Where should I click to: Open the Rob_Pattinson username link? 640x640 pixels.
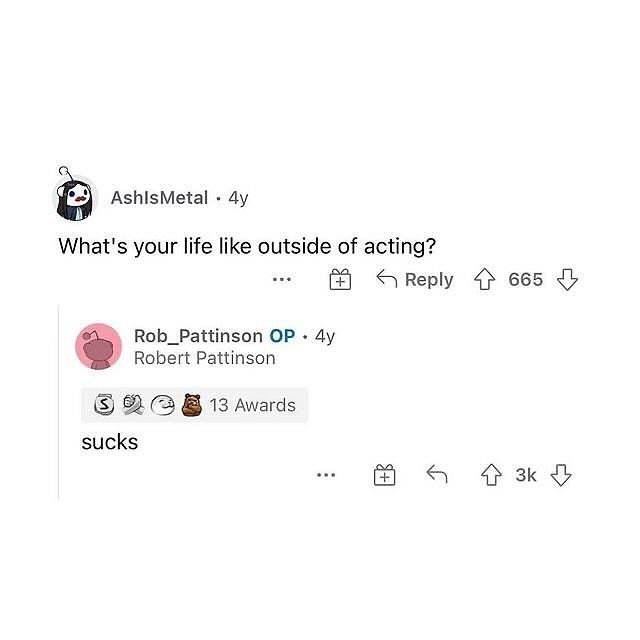198,336
